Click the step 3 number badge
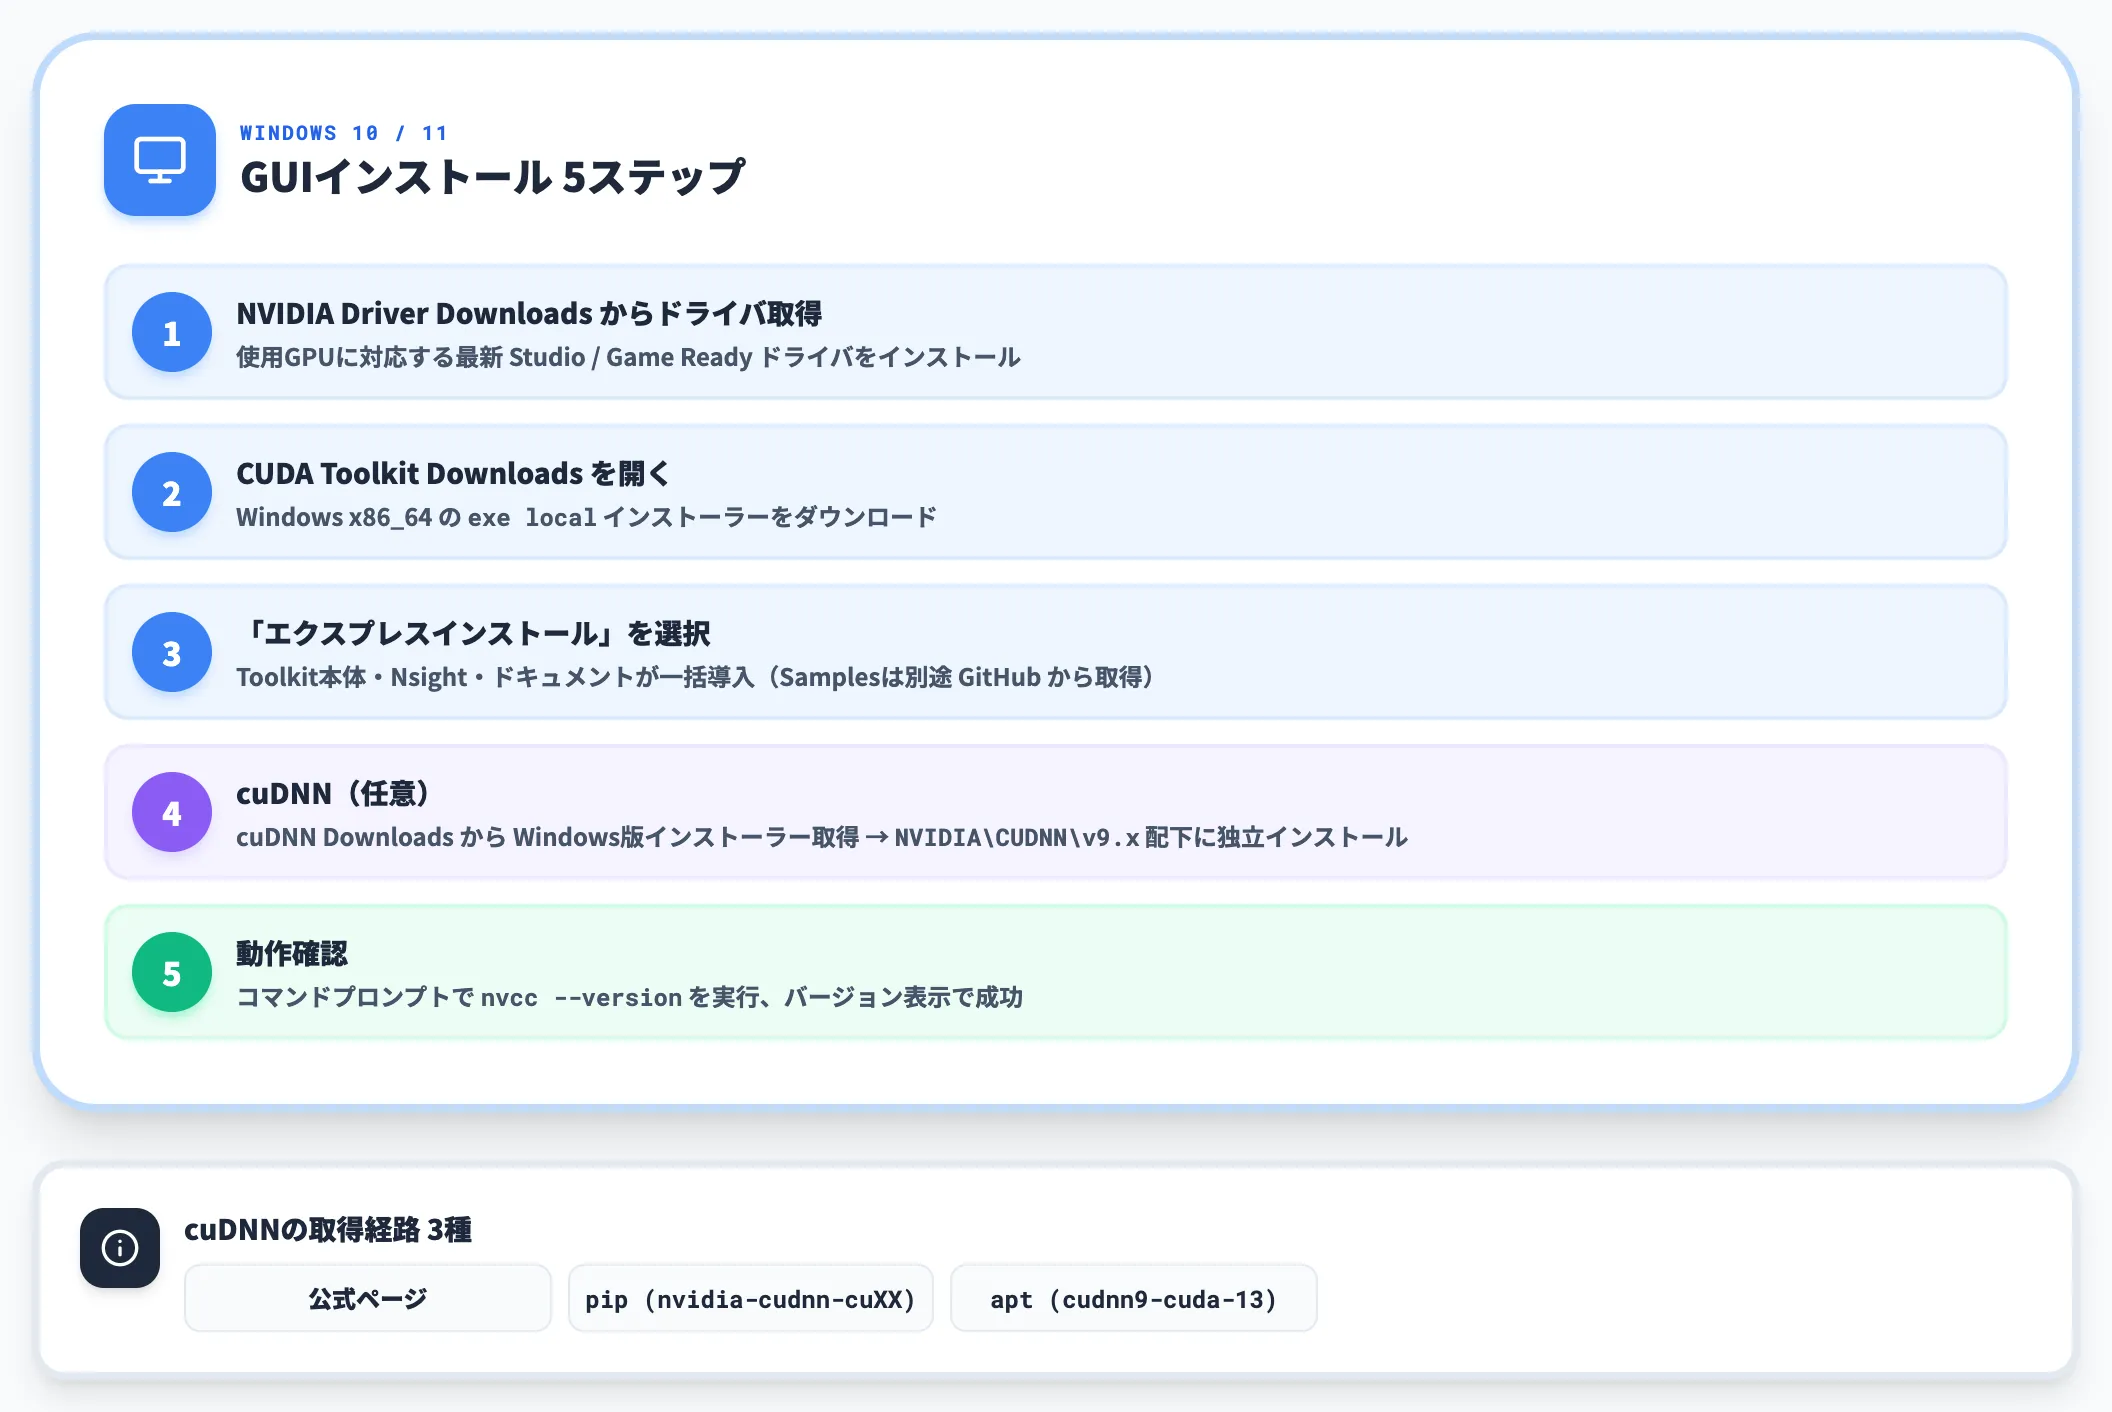This screenshot has height=1412, width=2112. pos(172,652)
